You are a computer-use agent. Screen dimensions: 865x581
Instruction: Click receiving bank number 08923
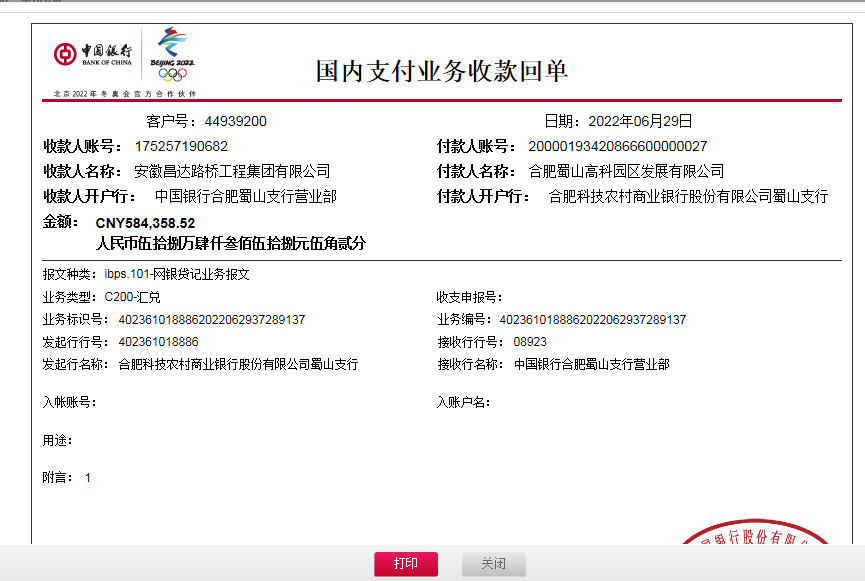530,342
